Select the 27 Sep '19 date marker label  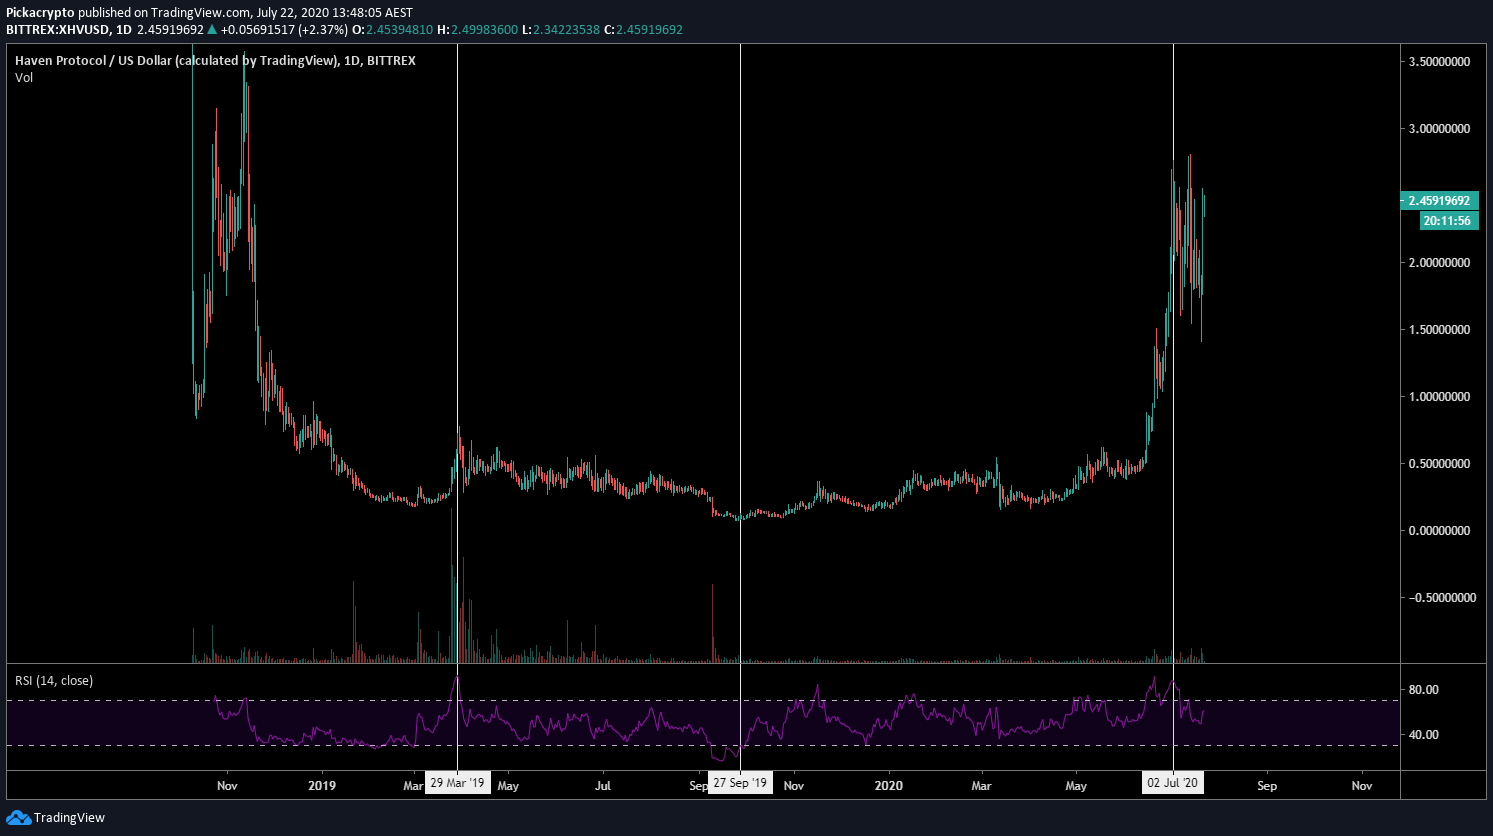[x=740, y=783]
